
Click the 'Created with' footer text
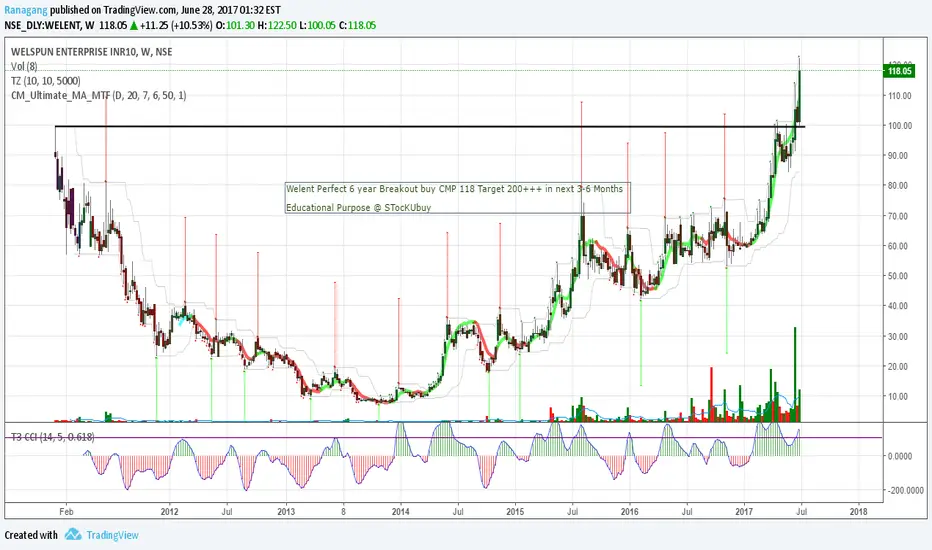pyautogui.click(x=31, y=535)
